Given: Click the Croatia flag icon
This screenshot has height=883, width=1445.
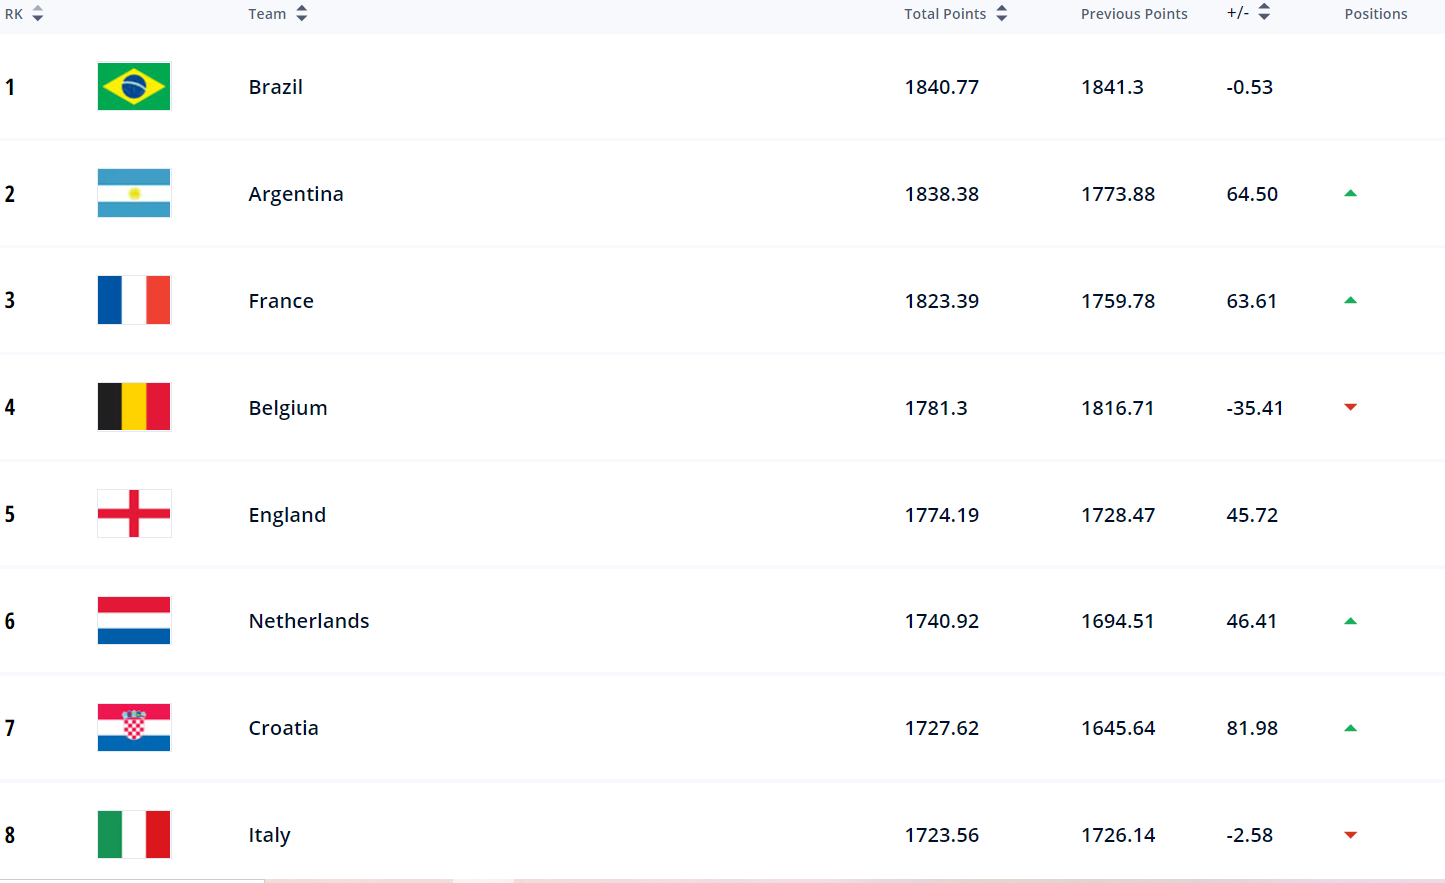Looking at the screenshot, I should pos(134,727).
